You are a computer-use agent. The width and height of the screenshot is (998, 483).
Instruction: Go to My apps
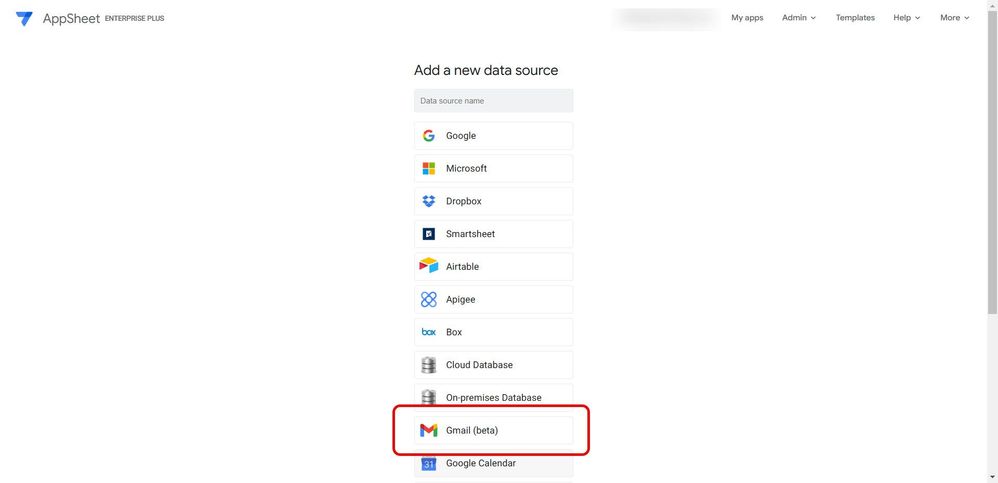pyautogui.click(x=747, y=18)
